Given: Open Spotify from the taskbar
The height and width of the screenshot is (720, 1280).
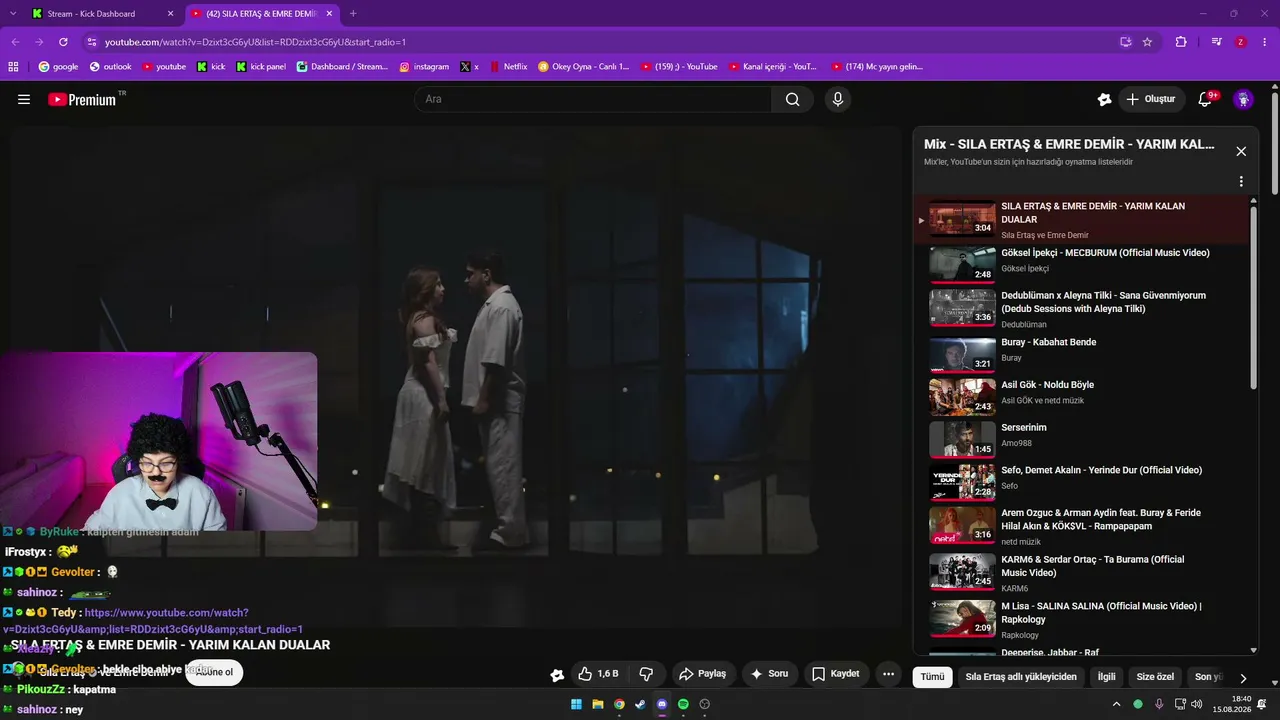Looking at the screenshot, I should 683,704.
